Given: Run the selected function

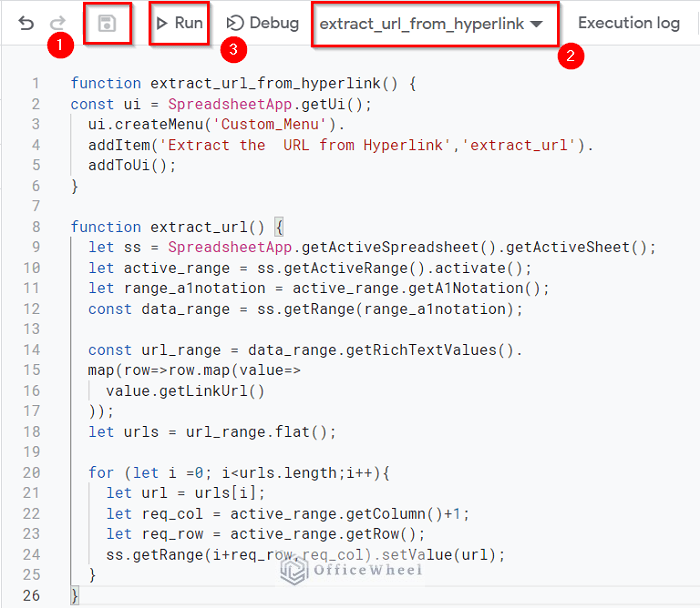Looking at the screenshot, I should coord(179,23).
